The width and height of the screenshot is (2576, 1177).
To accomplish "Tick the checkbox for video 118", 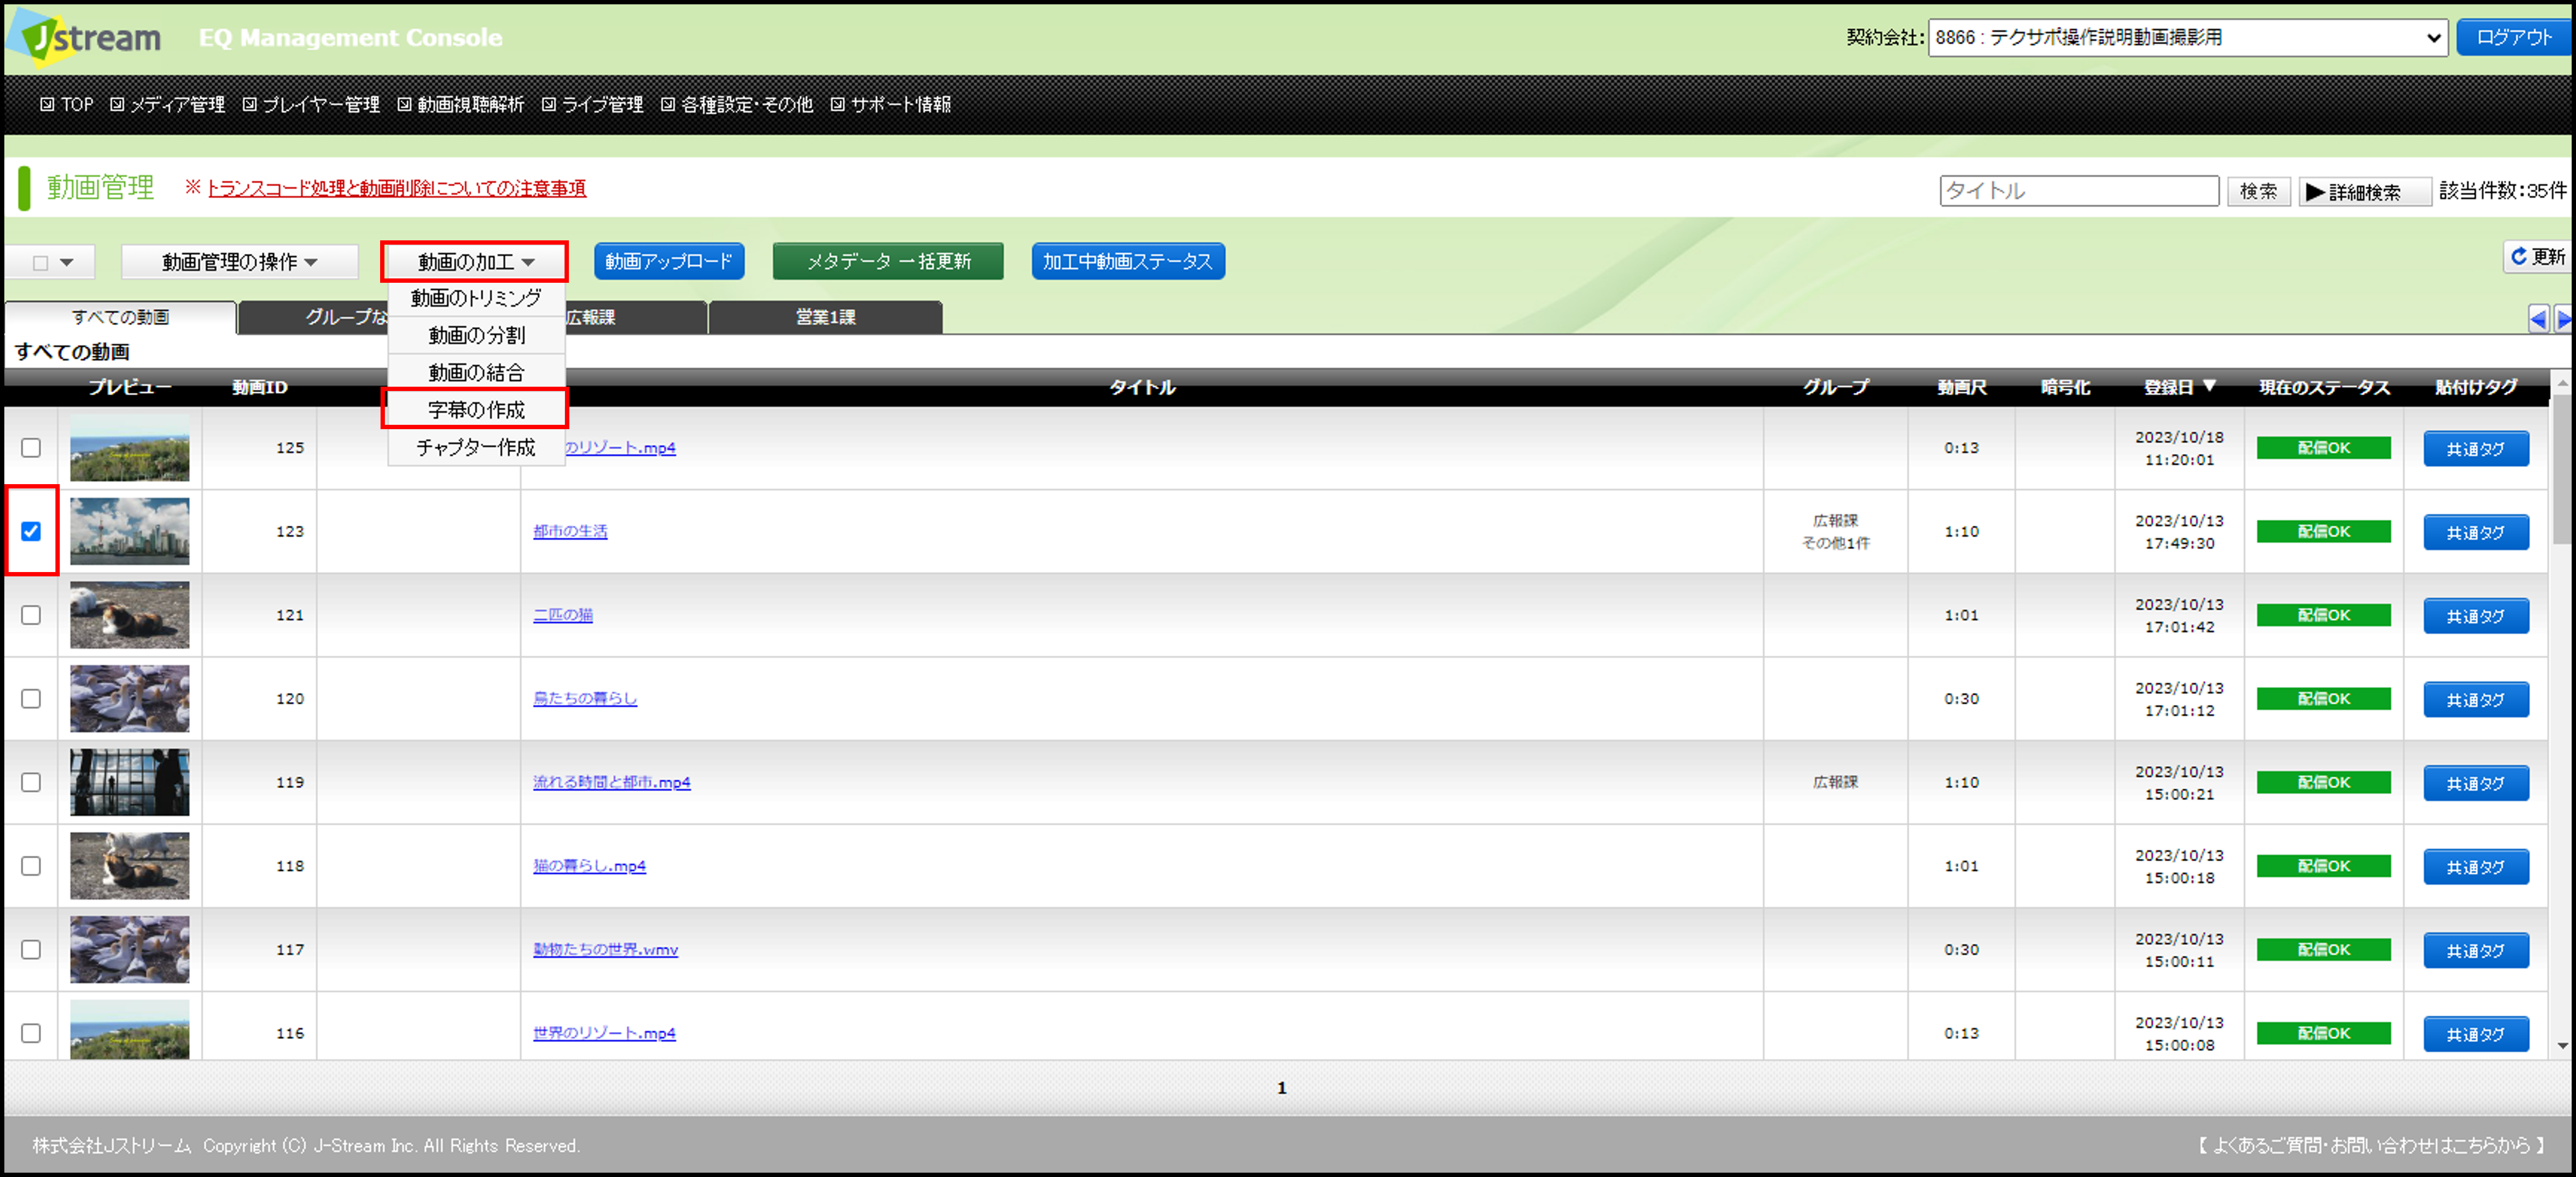I will tap(31, 866).
